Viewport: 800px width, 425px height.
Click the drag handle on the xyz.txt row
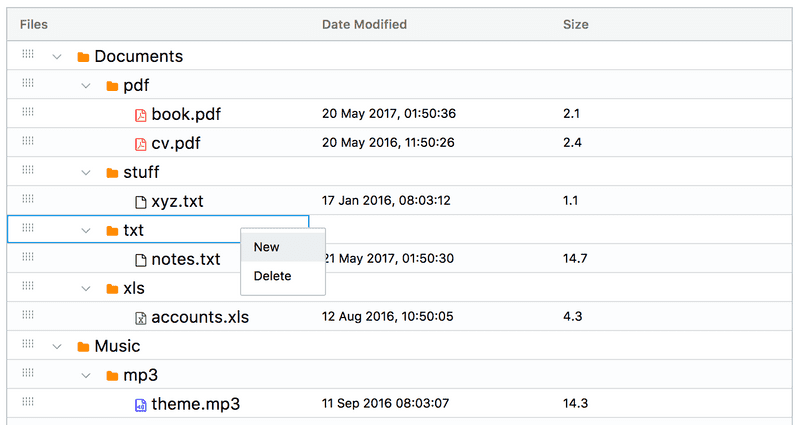pos(28,198)
